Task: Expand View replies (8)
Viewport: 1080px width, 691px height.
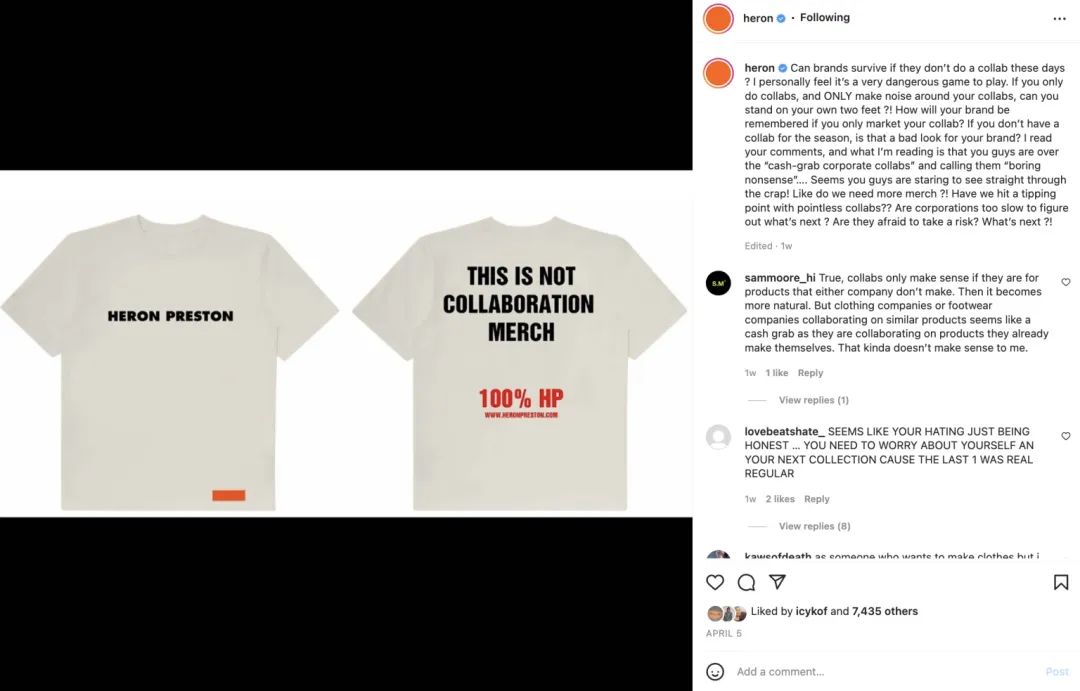Action: (814, 526)
